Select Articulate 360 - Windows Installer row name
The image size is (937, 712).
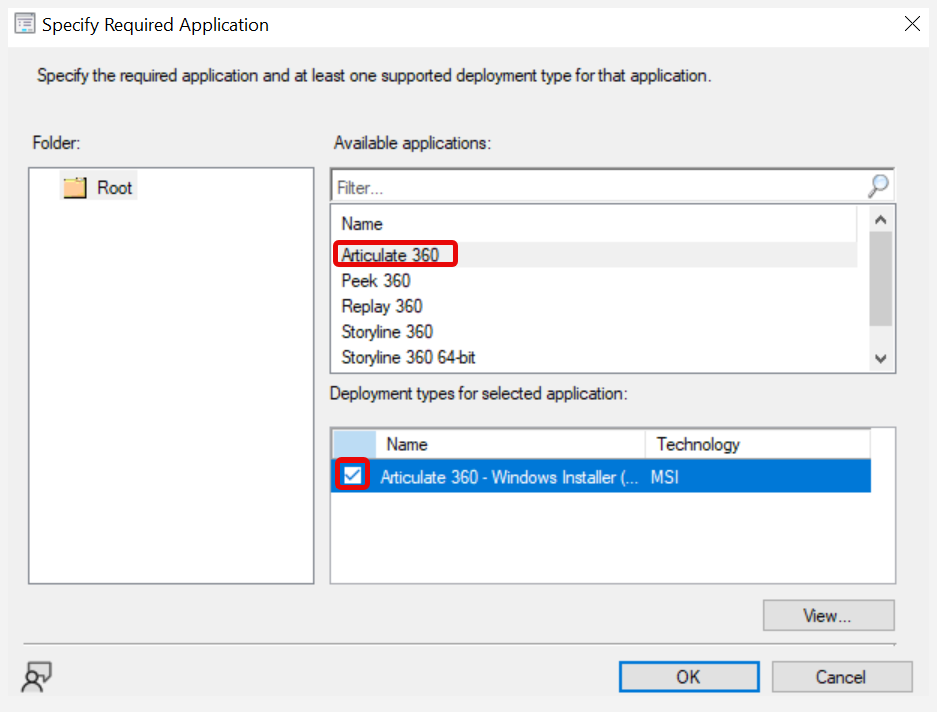pos(509,476)
